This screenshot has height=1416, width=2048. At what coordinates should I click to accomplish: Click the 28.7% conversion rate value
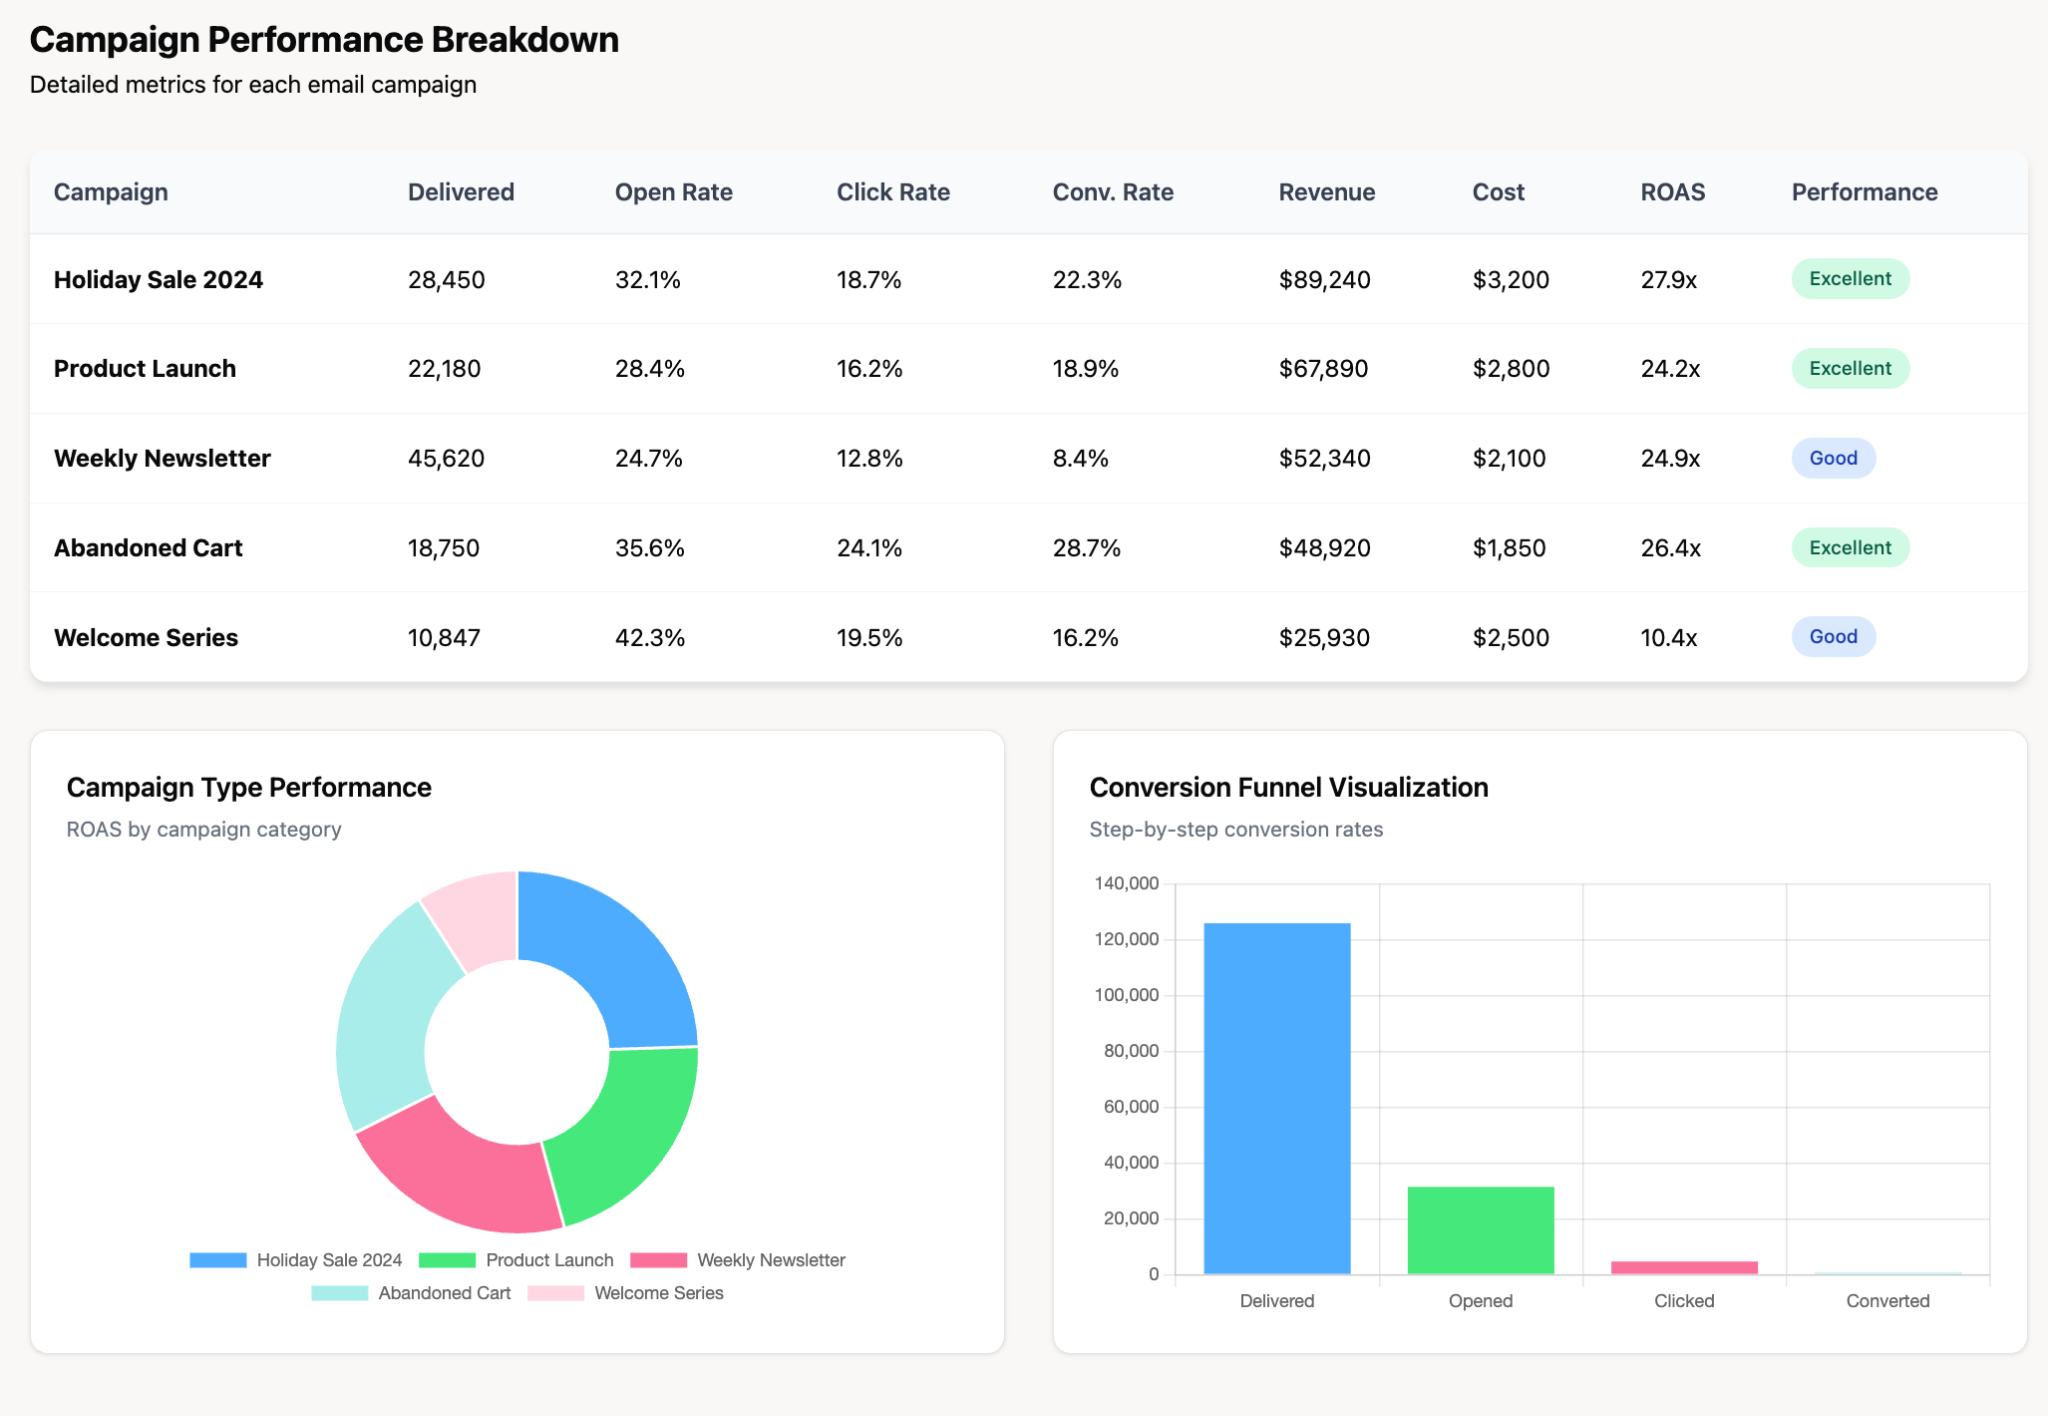[1087, 548]
